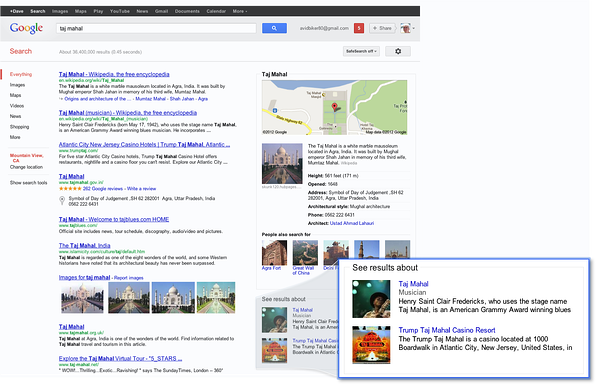Open Play from the top bar

coord(98,11)
